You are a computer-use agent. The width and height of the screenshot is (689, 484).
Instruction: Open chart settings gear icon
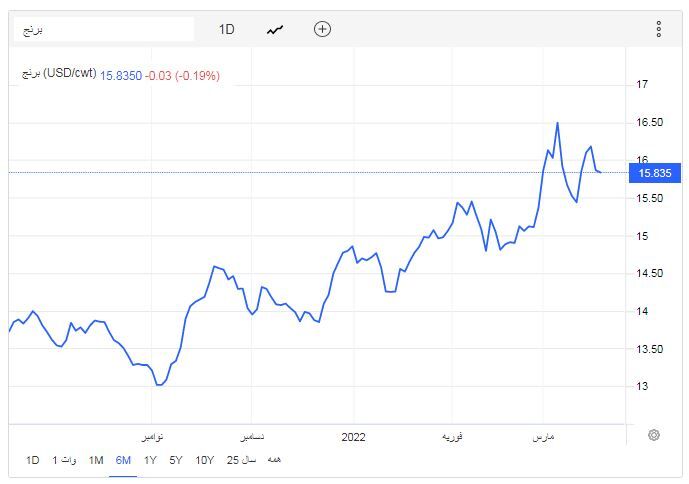pyautogui.click(x=654, y=435)
